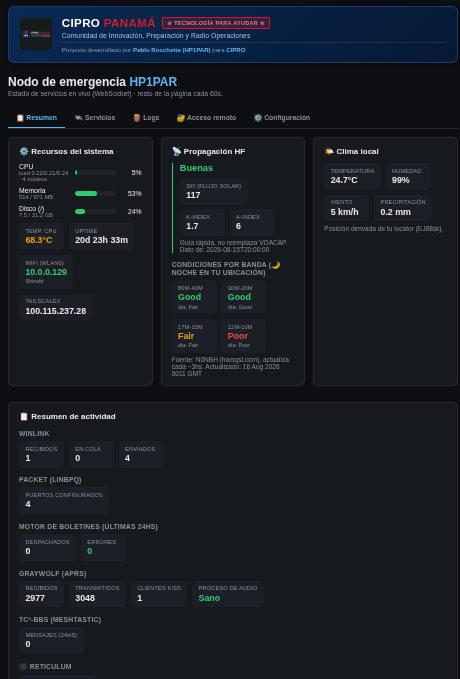Click the Disco usage progress bar
Screen dimensions: 460x679
point(95,211)
